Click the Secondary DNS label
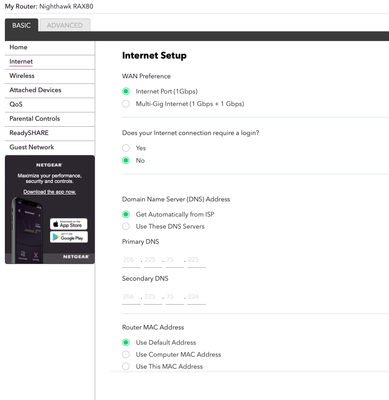389x400 pixels. 145,279
